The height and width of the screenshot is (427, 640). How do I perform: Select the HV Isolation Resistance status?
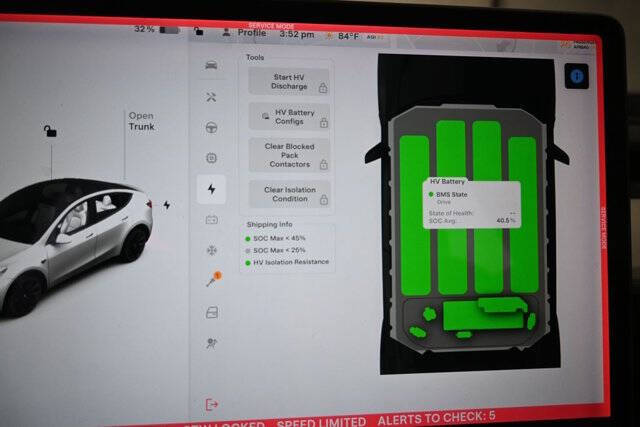point(287,262)
